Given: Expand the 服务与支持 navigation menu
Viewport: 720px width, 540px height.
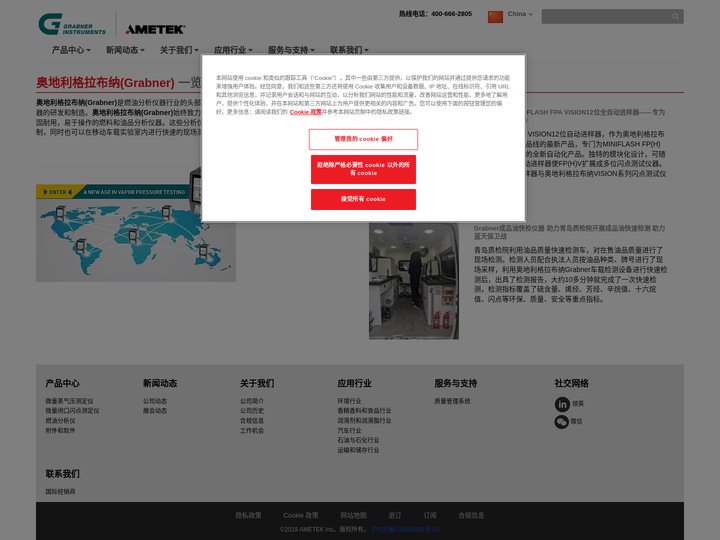Looking at the screenshot, I should (291, 50).
